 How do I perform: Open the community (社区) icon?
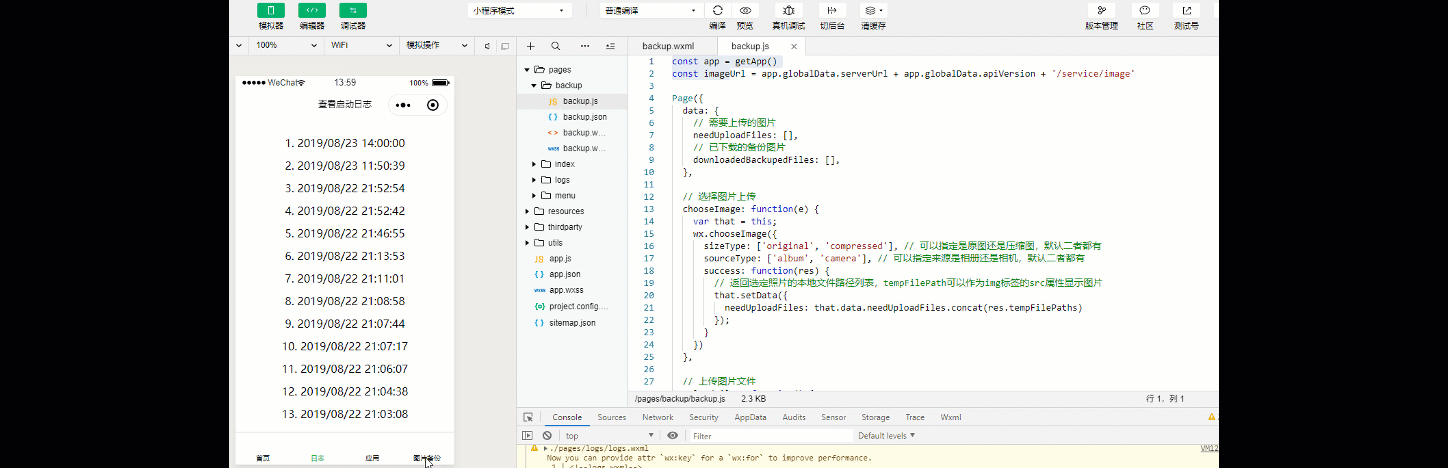1145,10
